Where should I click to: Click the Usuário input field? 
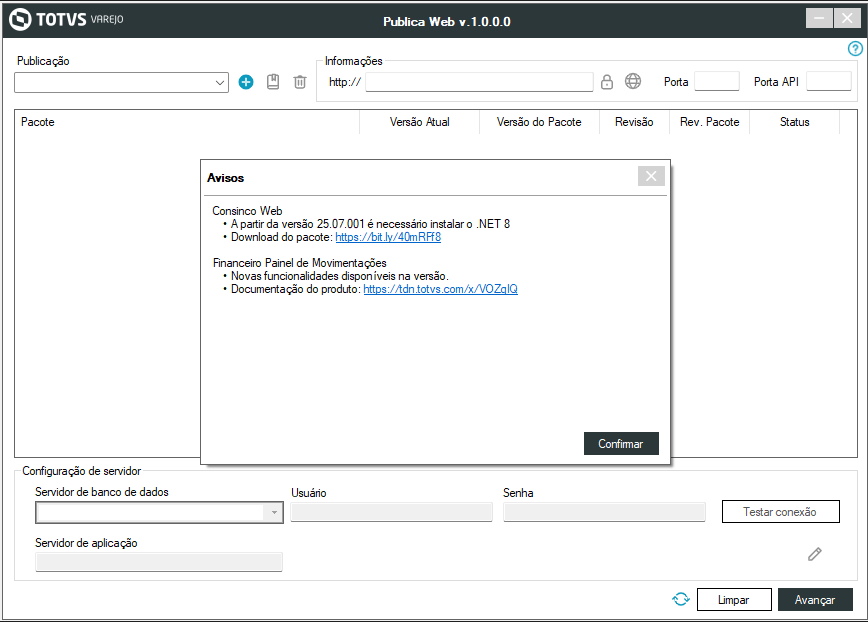pos(391,512)
